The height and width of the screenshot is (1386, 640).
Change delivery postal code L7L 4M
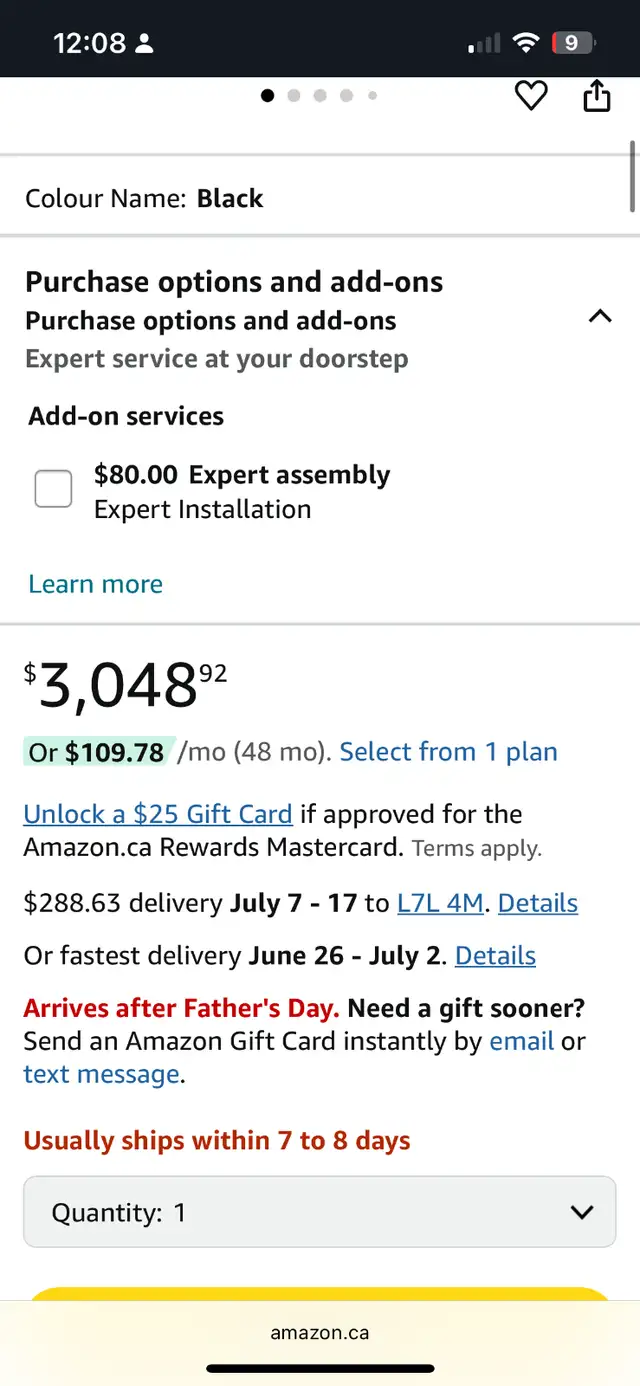[x=440, y=903]
